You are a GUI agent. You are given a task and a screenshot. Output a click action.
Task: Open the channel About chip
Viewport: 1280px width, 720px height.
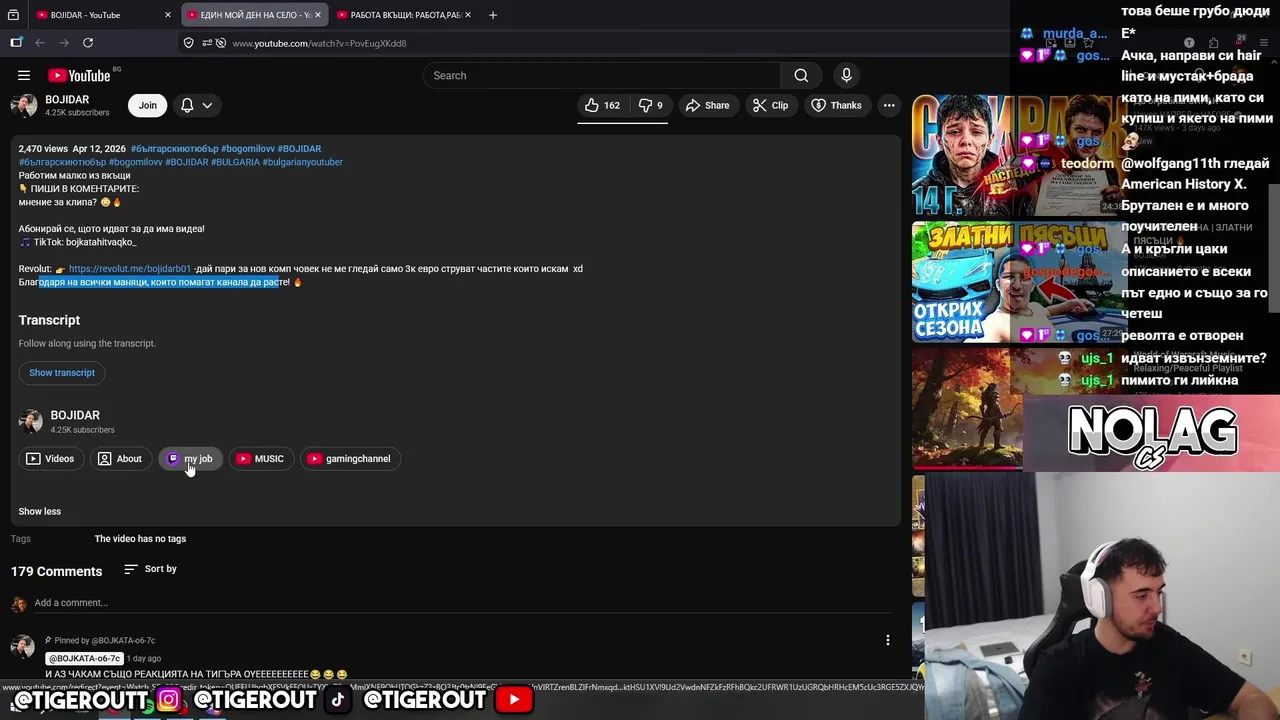click(x=120, y=459)
